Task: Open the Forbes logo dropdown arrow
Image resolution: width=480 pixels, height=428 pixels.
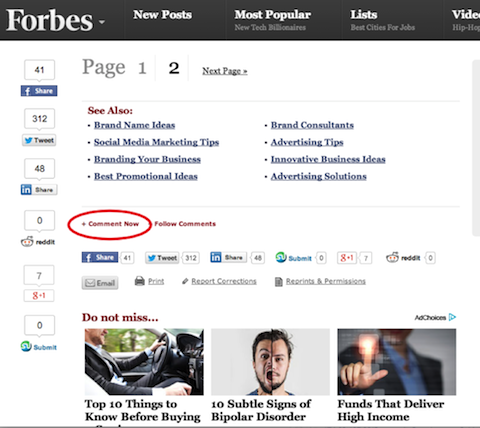Action: coord(102,22)
